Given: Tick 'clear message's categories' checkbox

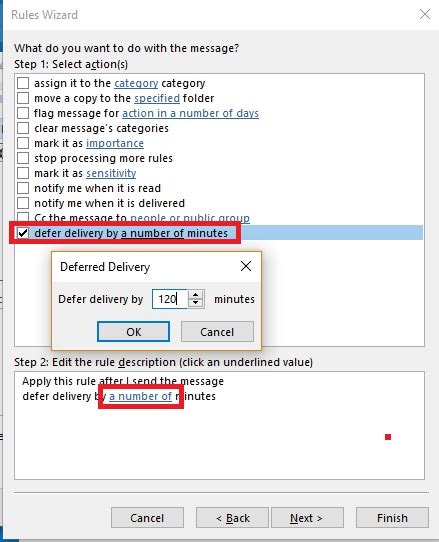Looking at the screenshot, I should pos(23,128).
